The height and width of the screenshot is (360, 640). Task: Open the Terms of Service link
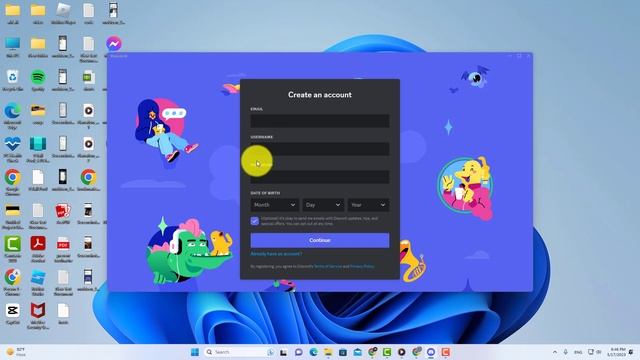pos(328,266)
